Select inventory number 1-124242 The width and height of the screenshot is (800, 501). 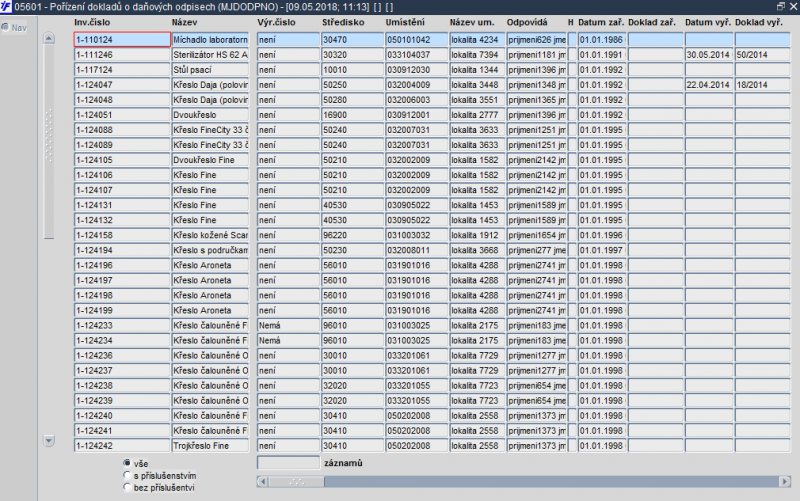pyautogui.click(x=122, y=446)
